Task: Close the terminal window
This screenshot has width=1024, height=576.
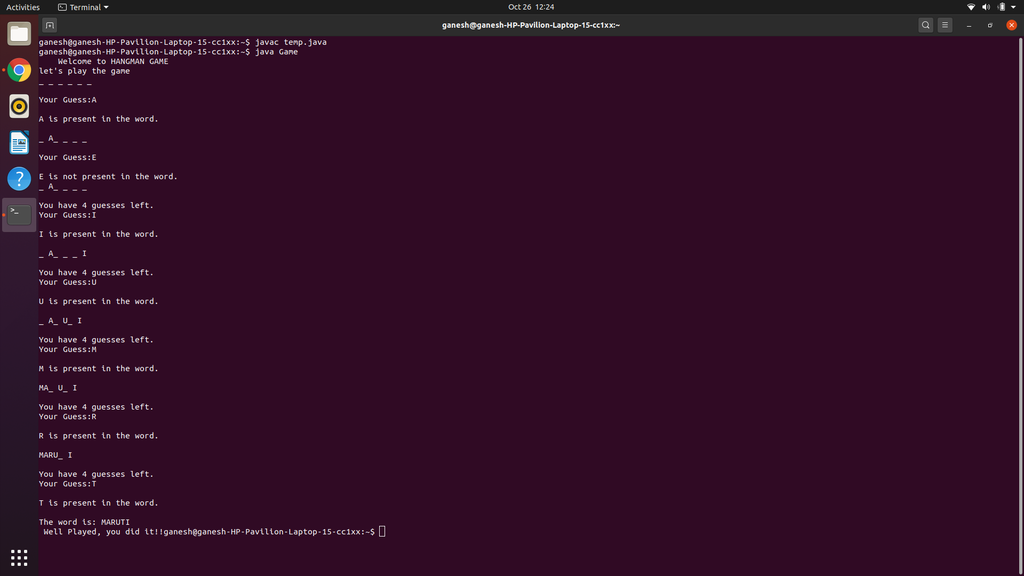Action: coord(1012,25)
